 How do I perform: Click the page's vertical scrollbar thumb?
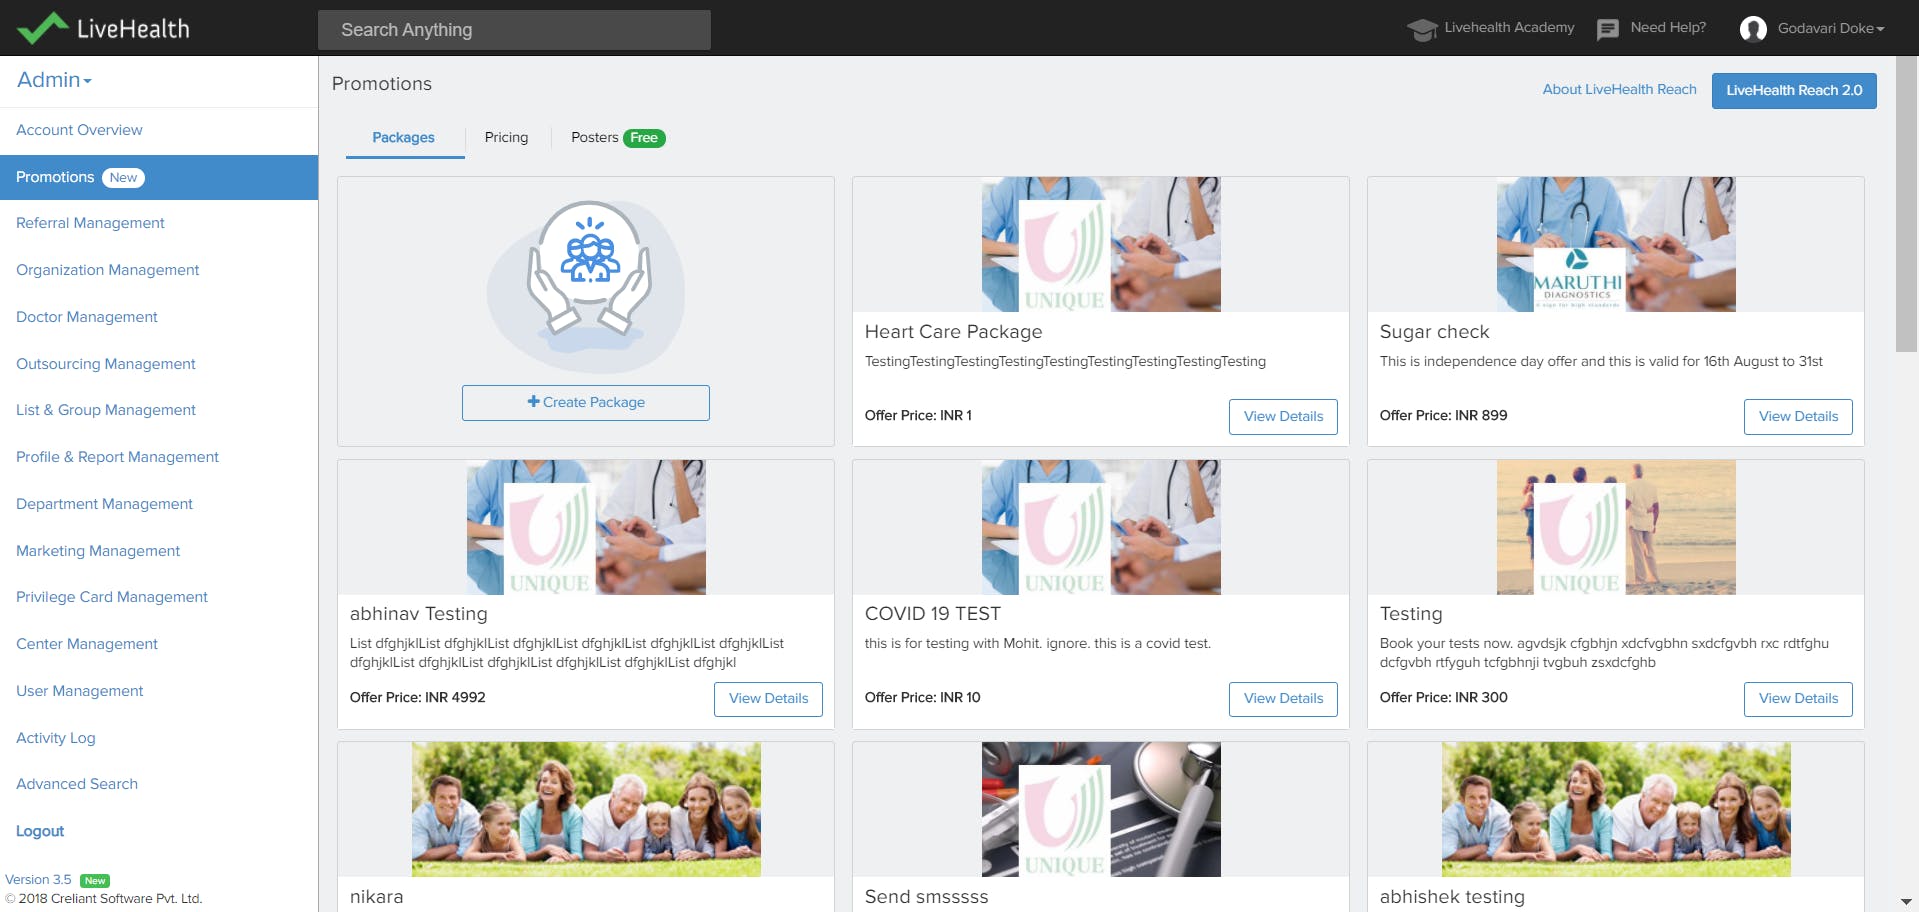1907,203
